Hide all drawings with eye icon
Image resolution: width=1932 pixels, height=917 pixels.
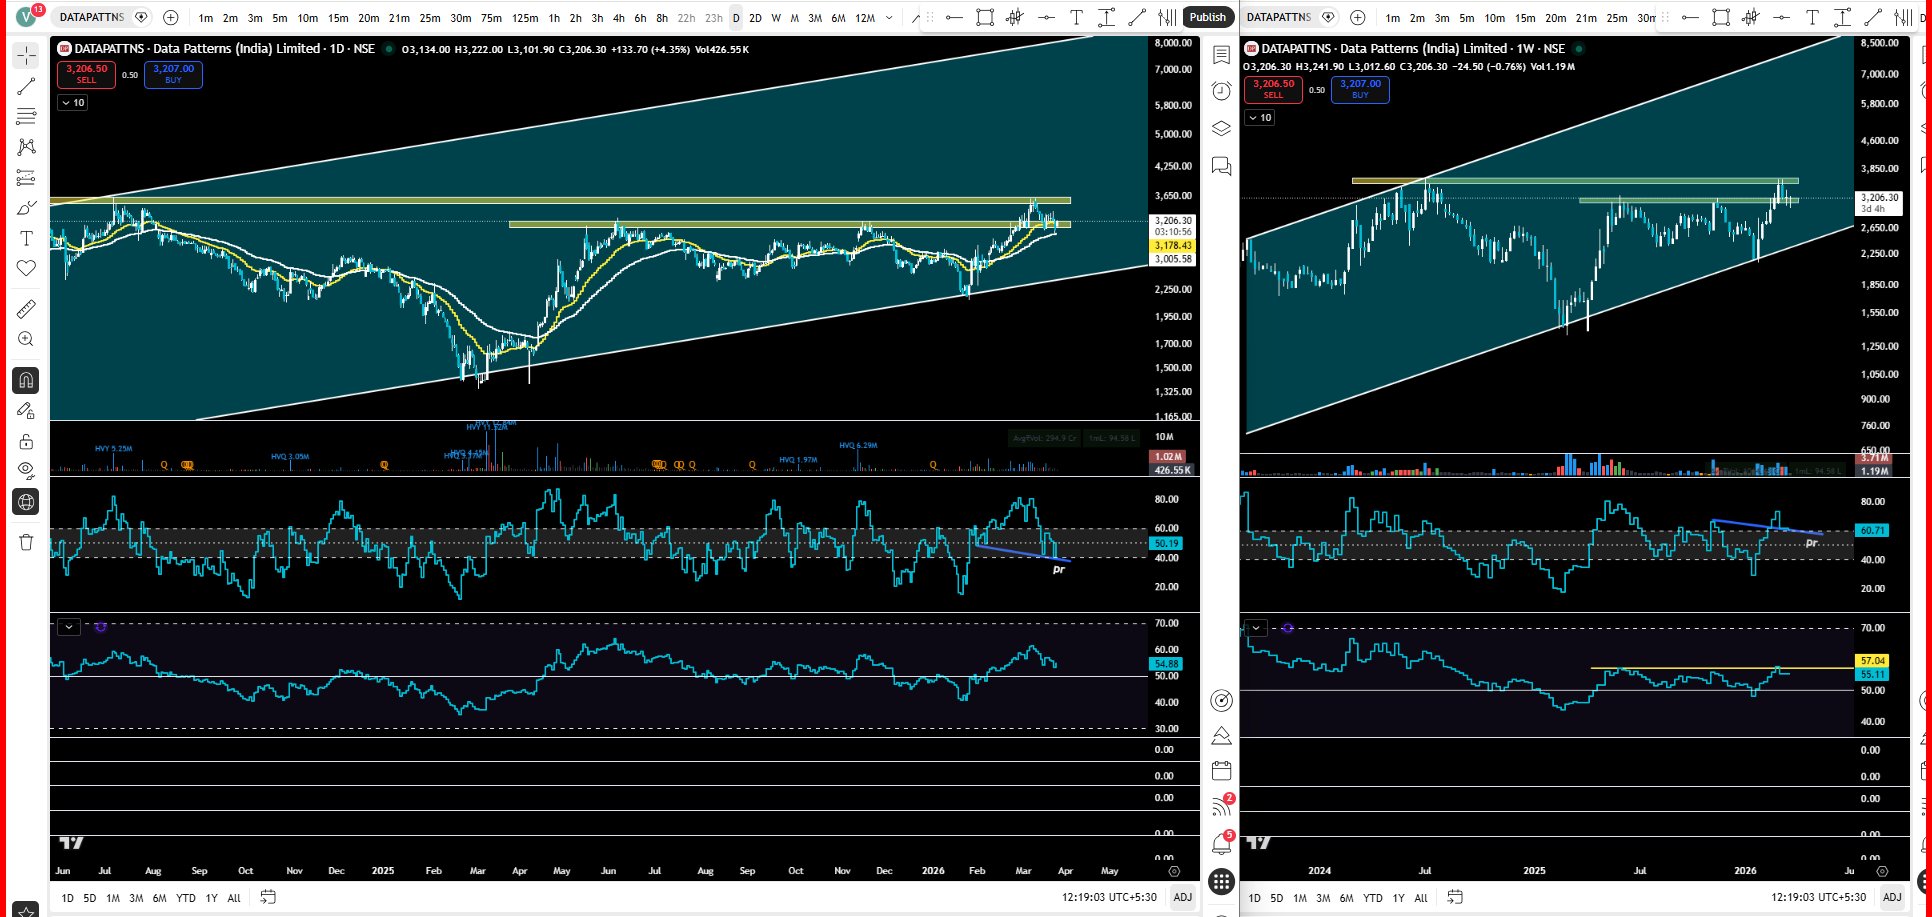(x=27, y=470)
